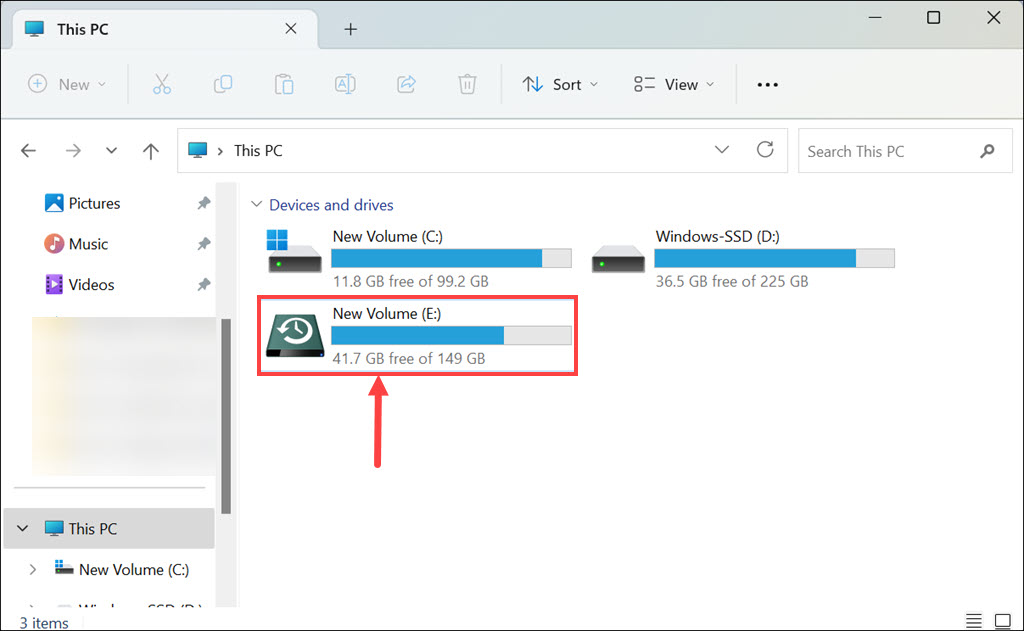Switch to large icons view layout
The image size is (1024, 631).
click(1003, 621)
